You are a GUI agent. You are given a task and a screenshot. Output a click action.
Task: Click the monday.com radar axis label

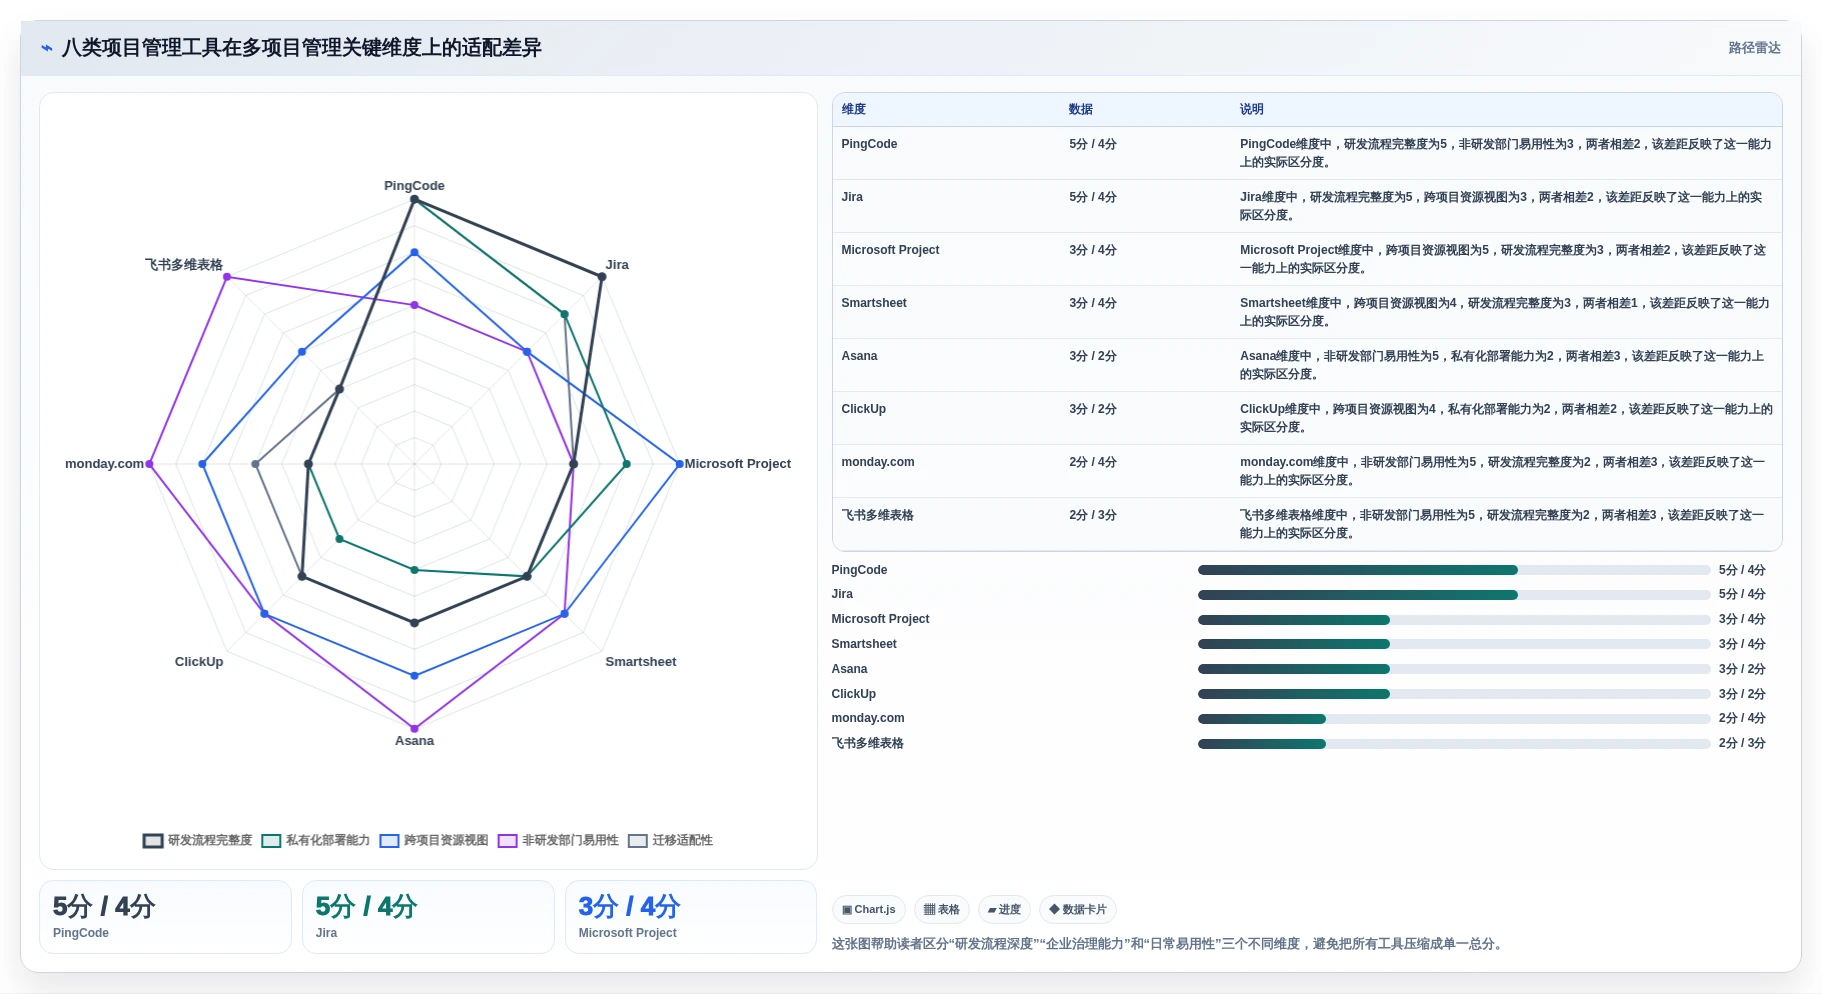point(104,464)
